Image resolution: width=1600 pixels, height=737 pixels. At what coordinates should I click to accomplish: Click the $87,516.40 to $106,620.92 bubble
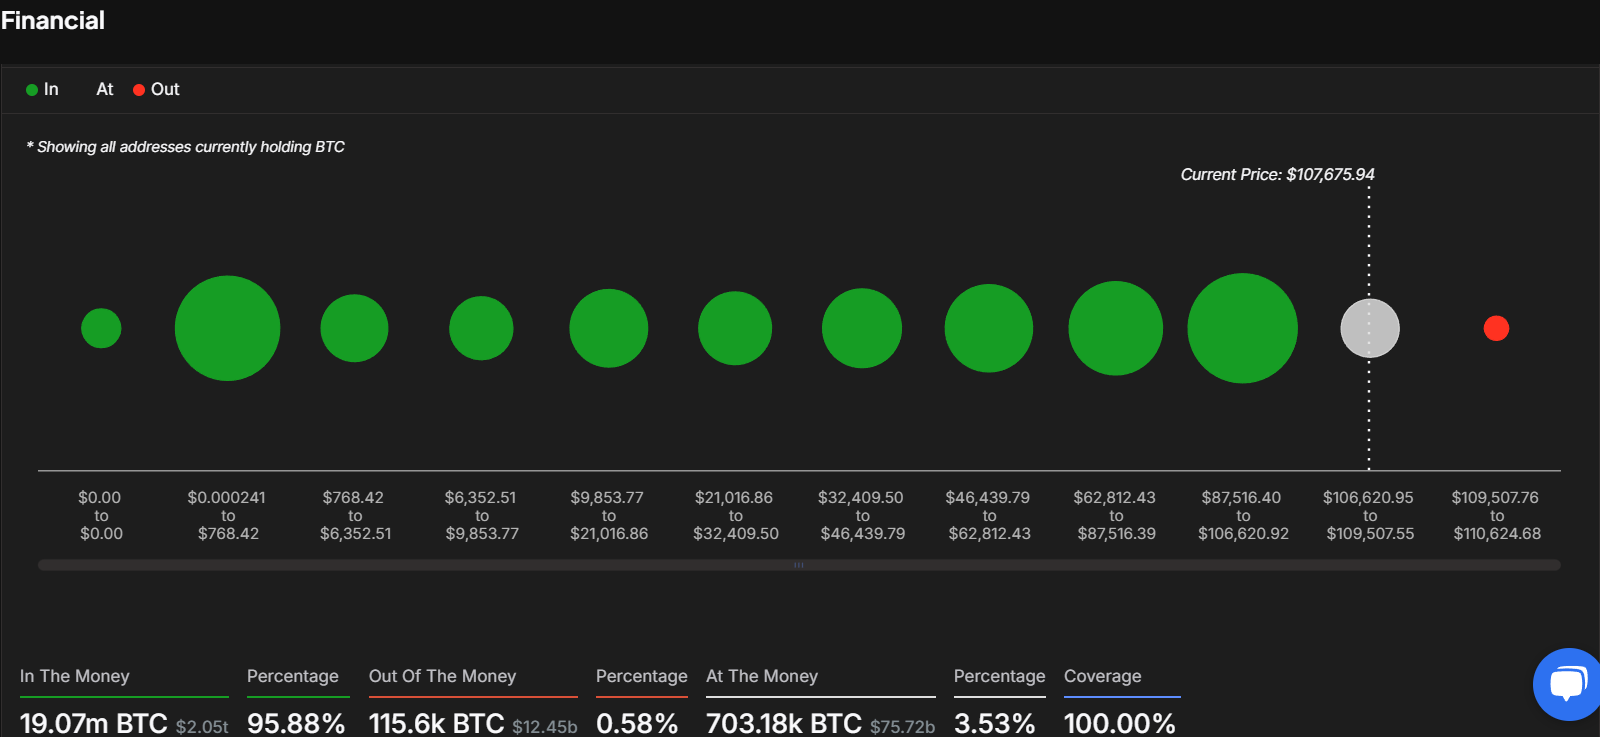pos(1242,328)
